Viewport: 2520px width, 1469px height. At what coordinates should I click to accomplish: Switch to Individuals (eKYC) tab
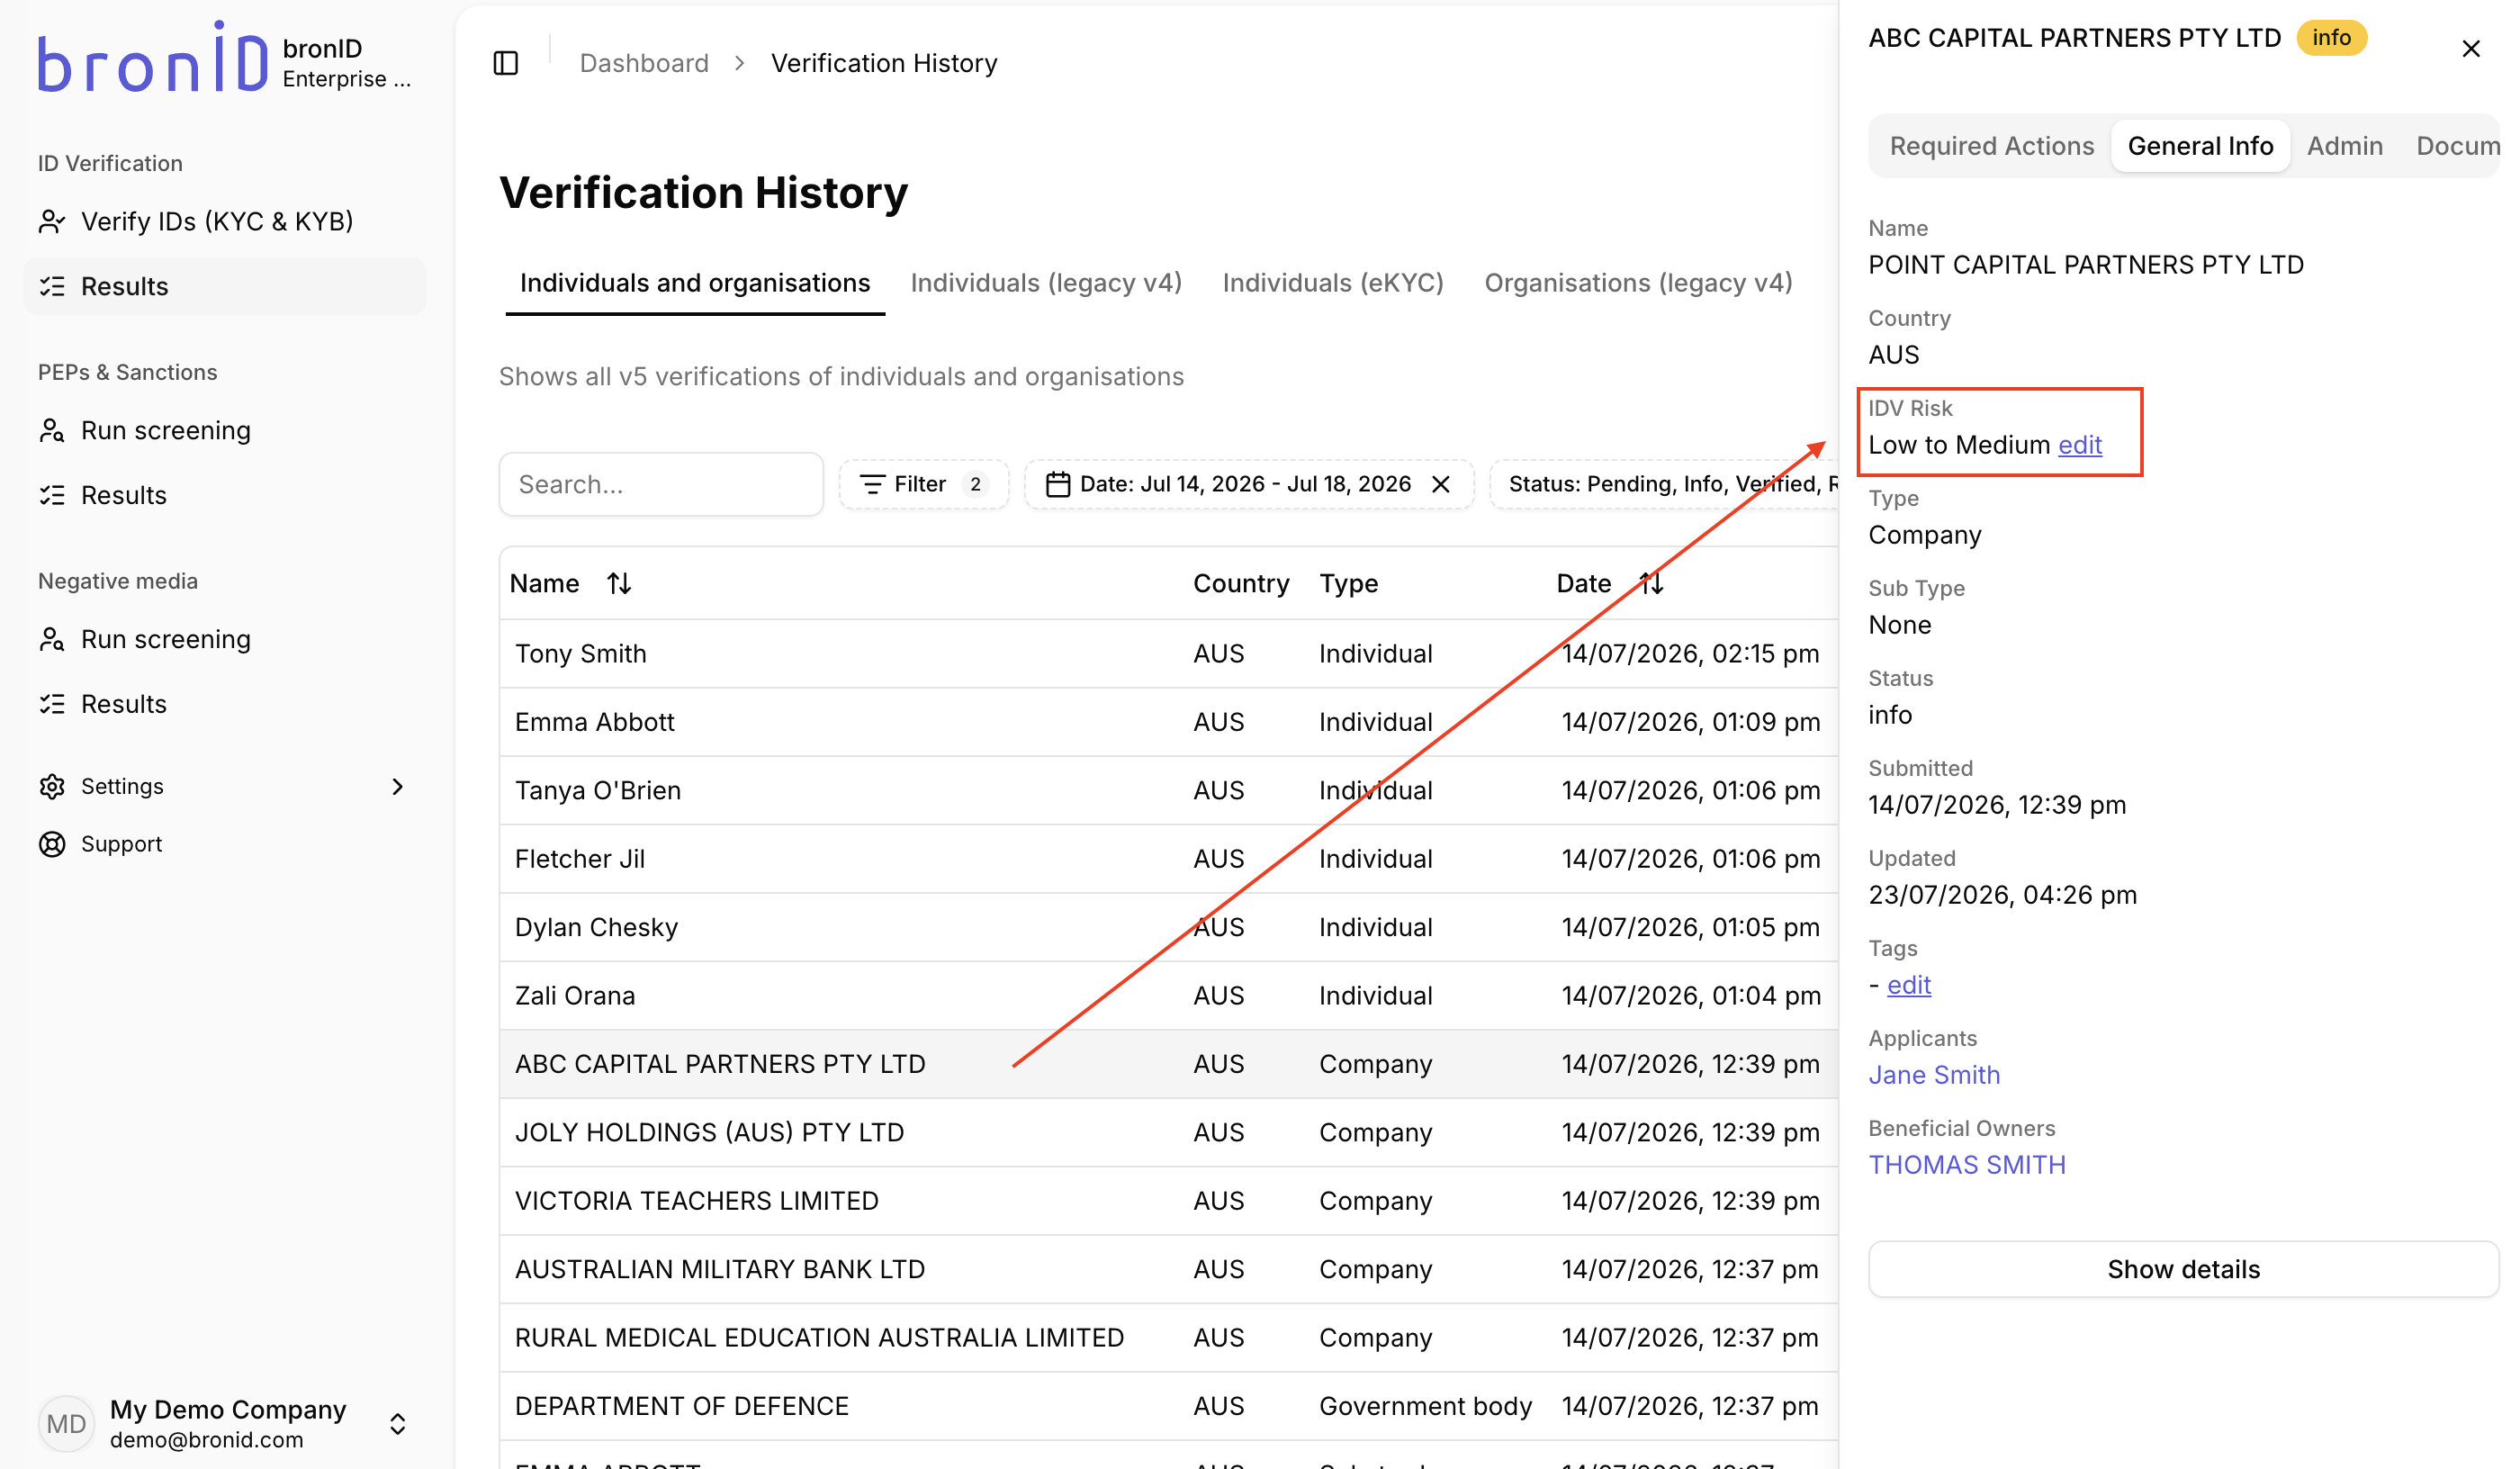click(1332, 283)
